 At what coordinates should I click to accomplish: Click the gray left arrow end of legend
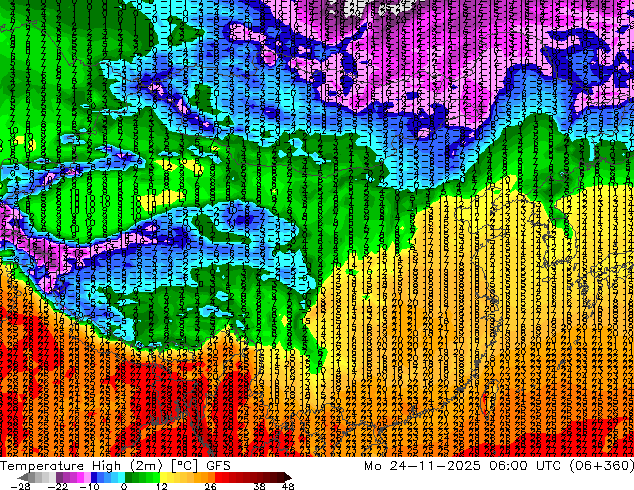[x=22, y=477]
